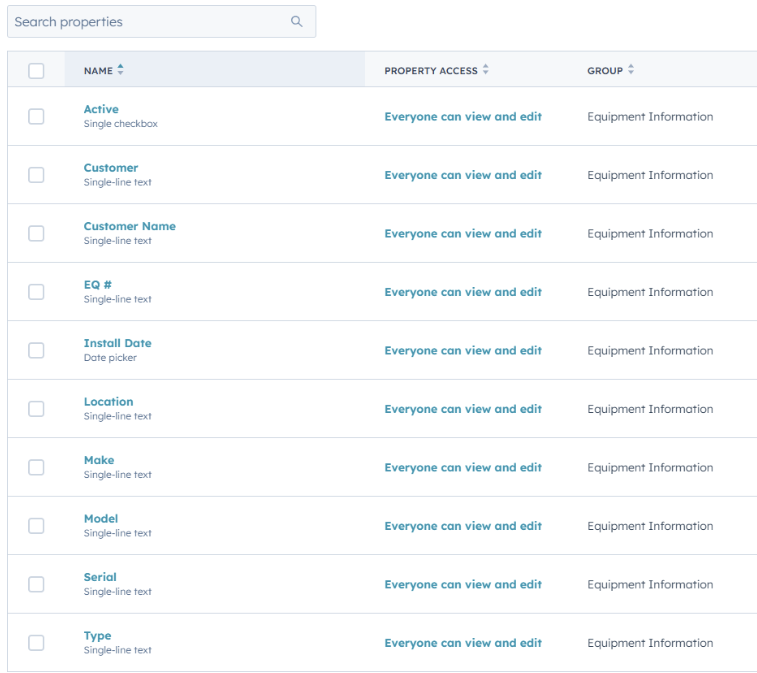Edit access for Type property
This screenshot has height=673, width=757.
(x=463, y=643)
